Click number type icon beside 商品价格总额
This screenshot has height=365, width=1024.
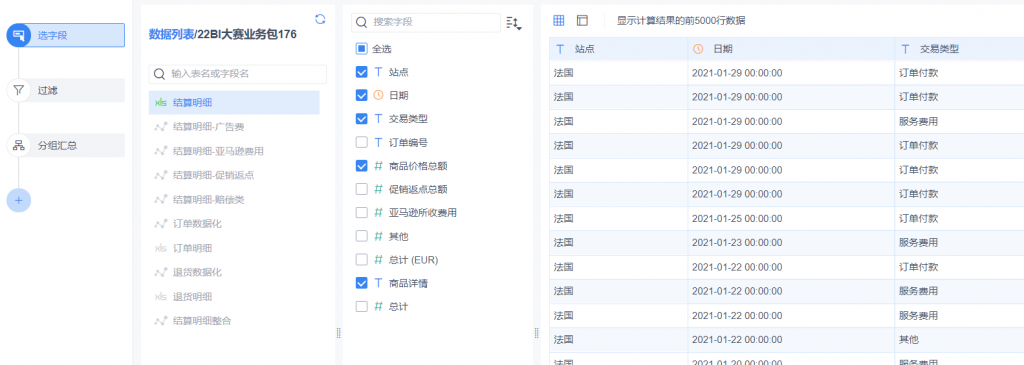coord(378,166)
